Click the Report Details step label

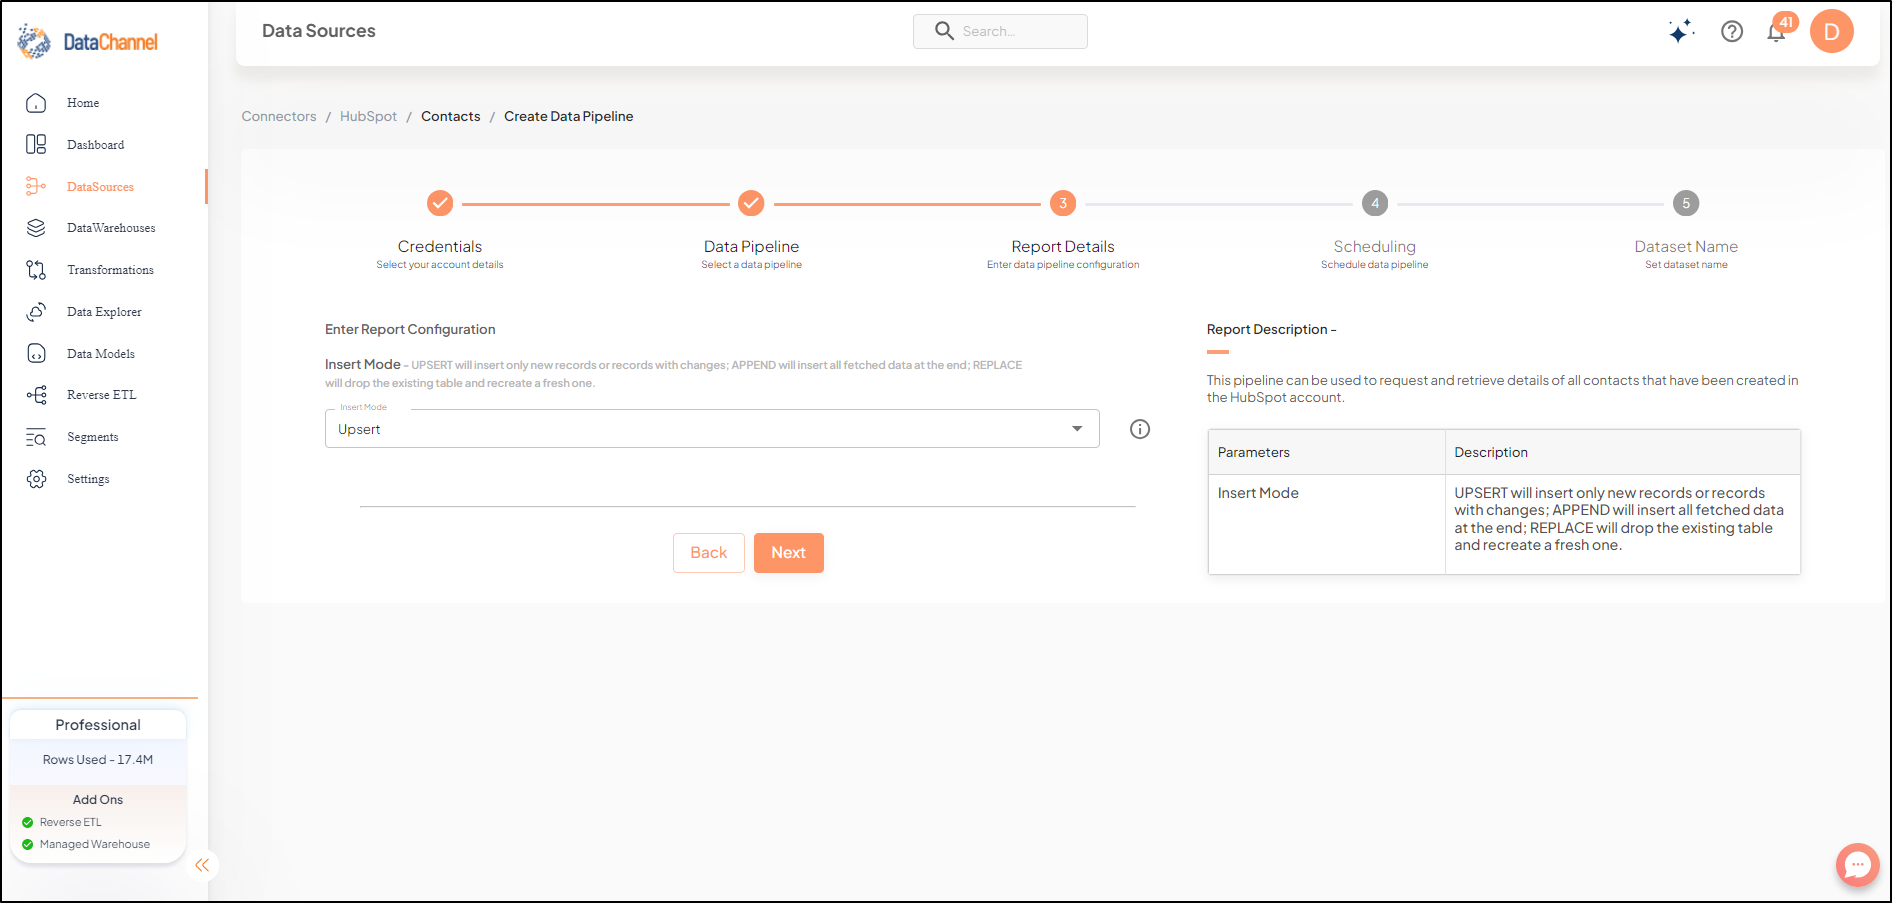1063,246
